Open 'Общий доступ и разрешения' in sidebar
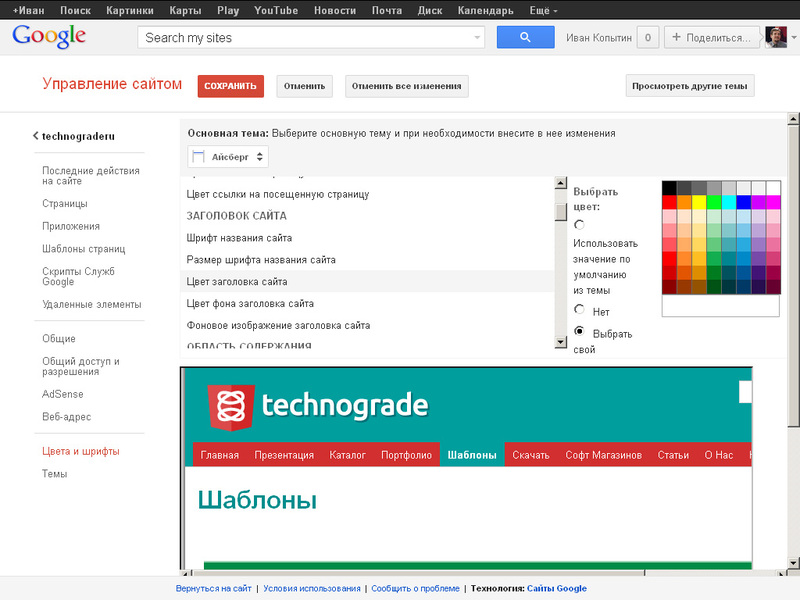The width and height of the screenshot is (800, 600). tap(81, 366)
